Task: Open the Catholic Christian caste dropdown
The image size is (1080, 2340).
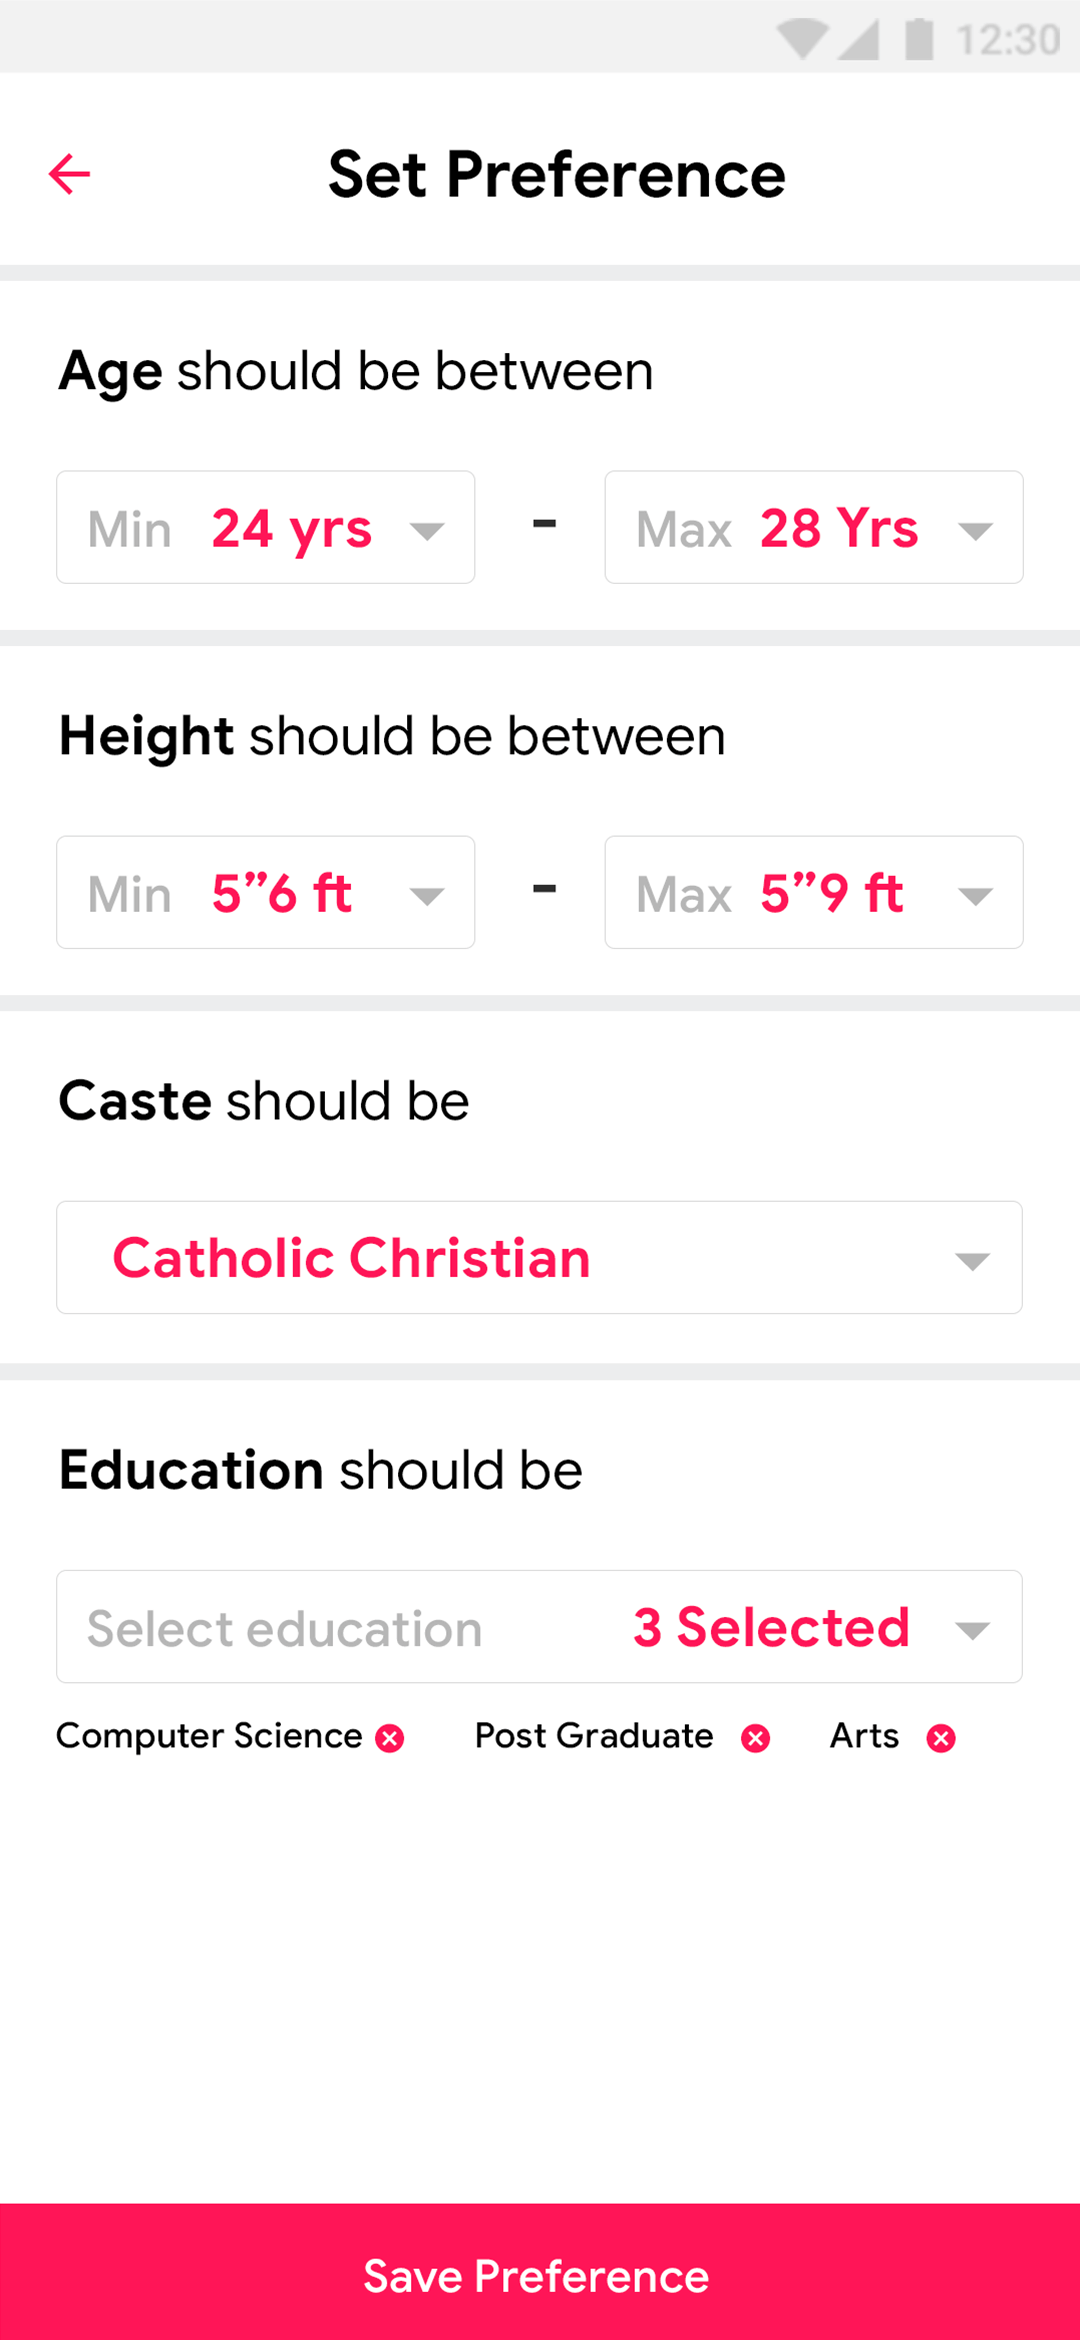Action: pos(539,1257)
